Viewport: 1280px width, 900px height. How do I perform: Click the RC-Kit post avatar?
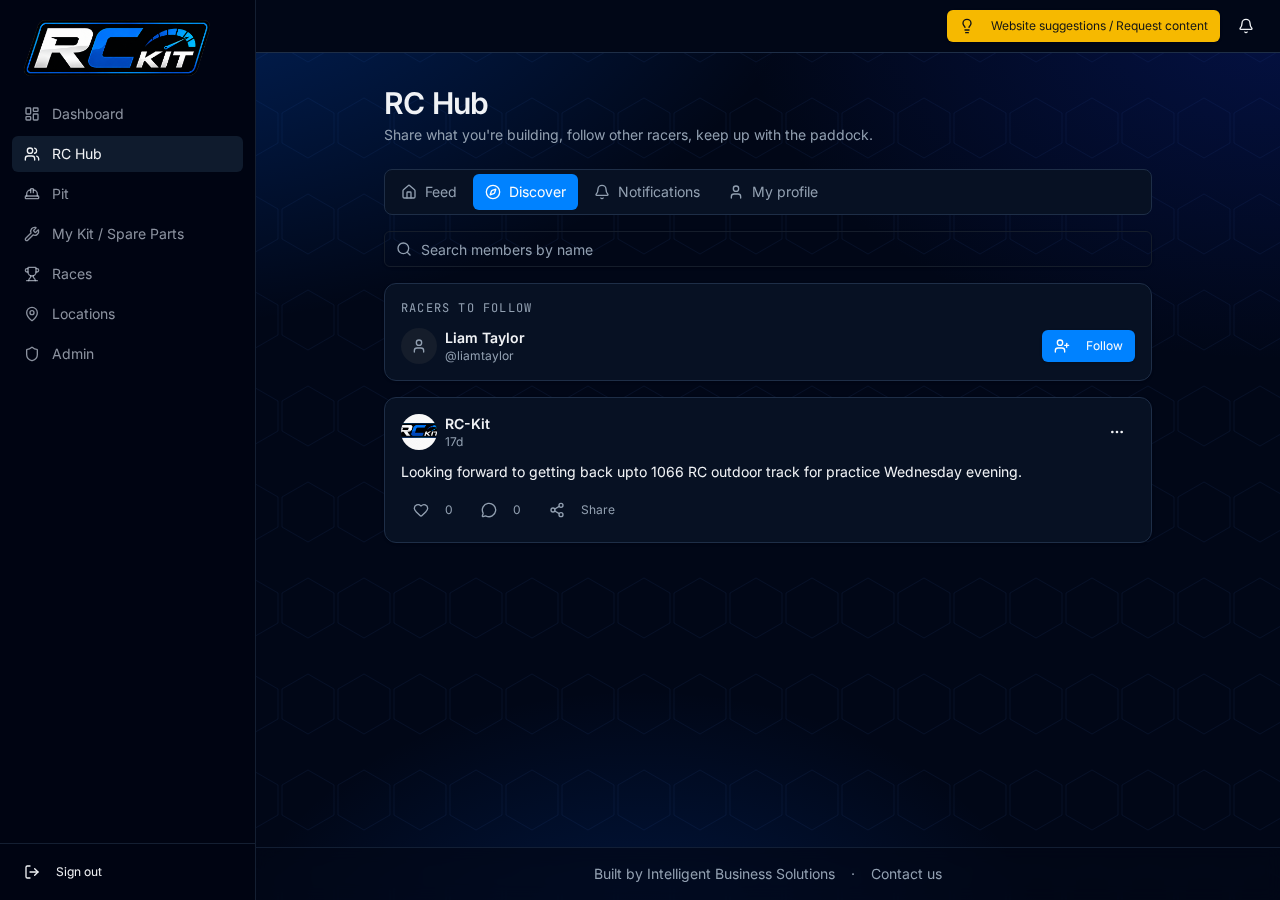pos(419,432)
